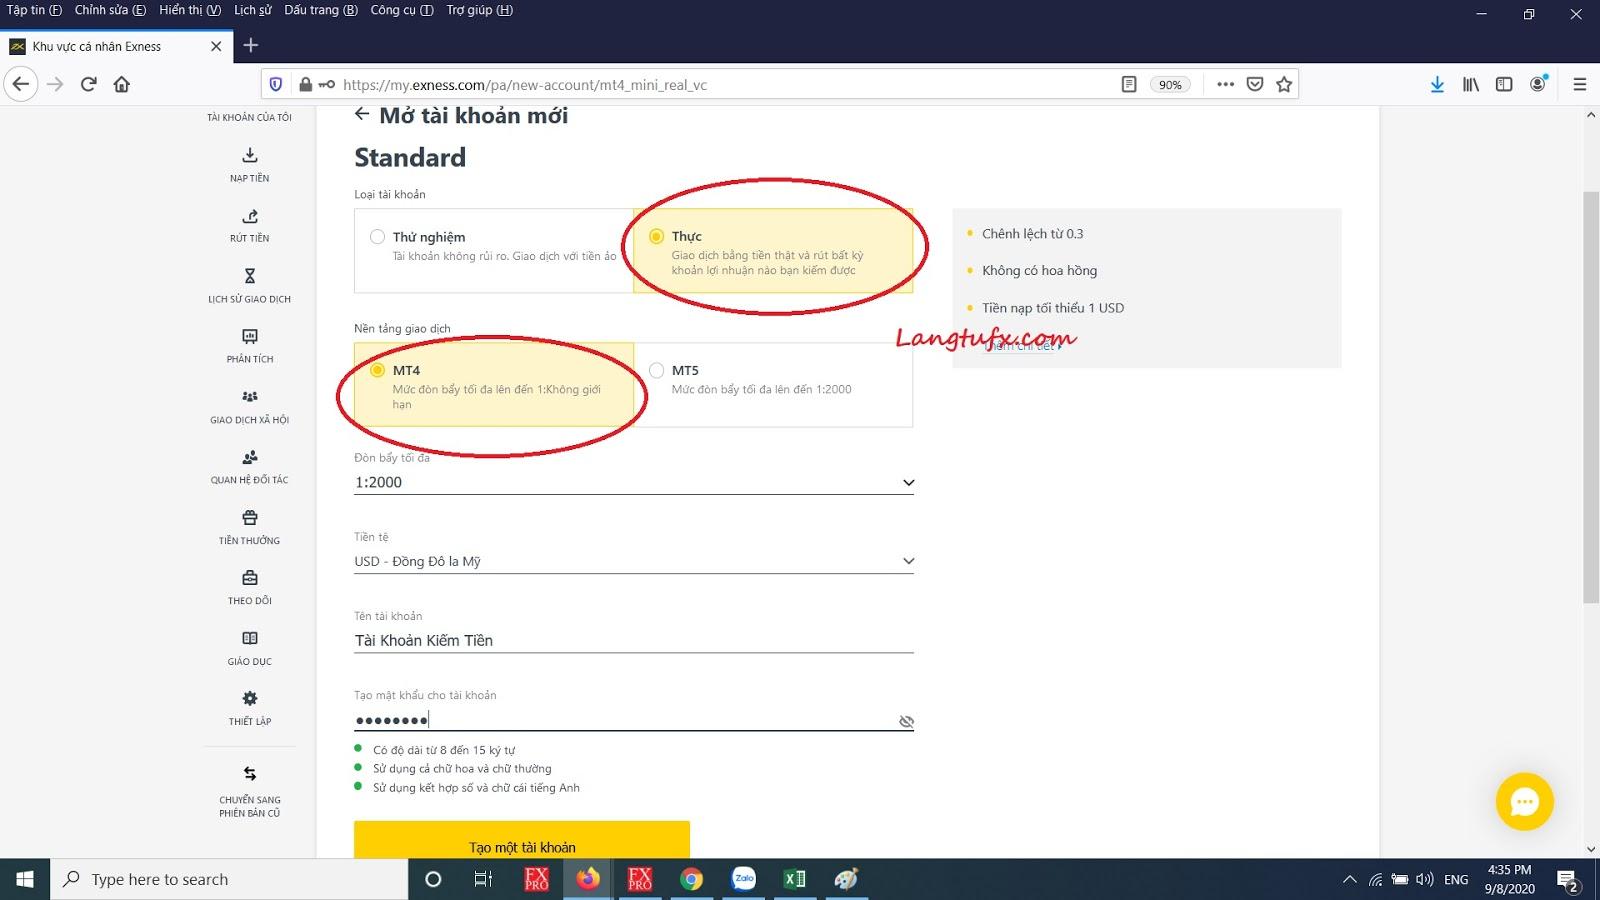Open Firefox account avatar icon
Image resolution: width=1600 pixels, height=900 pixels.
(x=1538, y=83)
